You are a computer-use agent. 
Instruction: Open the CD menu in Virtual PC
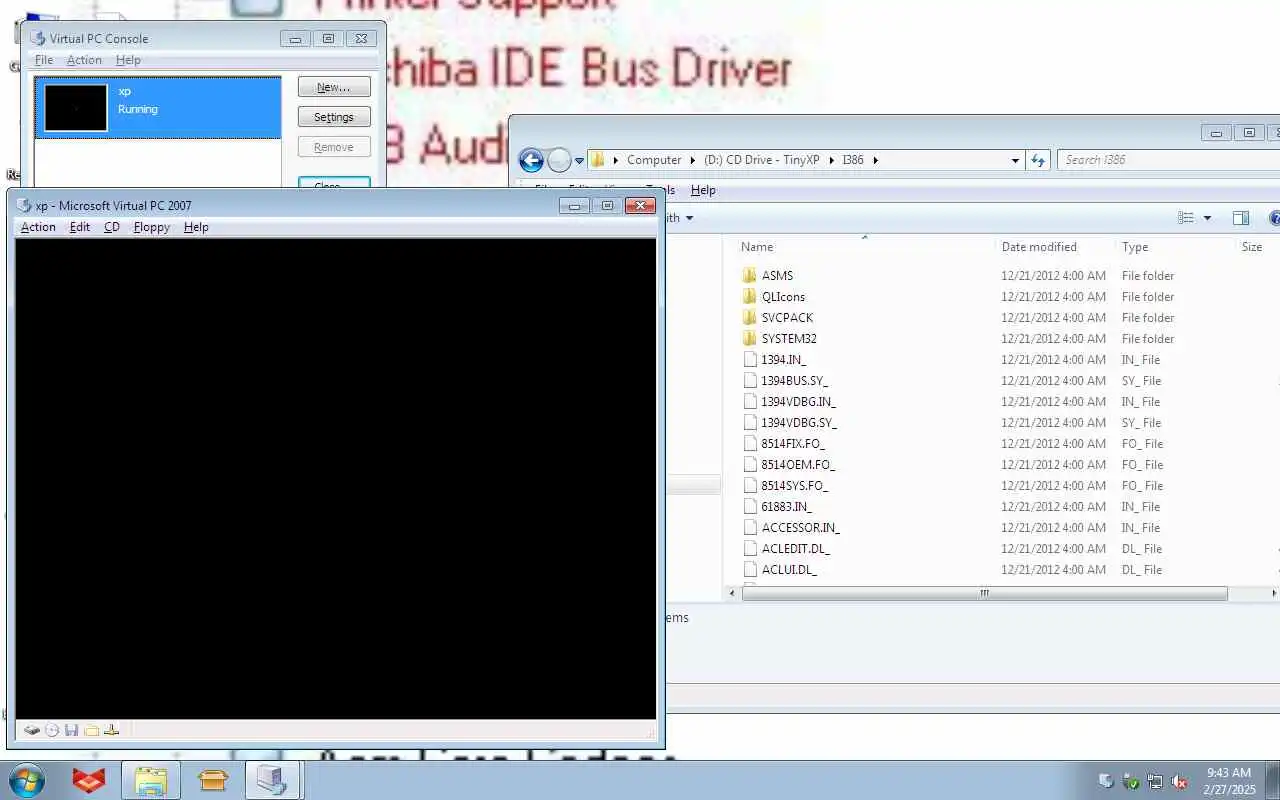(112, 227)
